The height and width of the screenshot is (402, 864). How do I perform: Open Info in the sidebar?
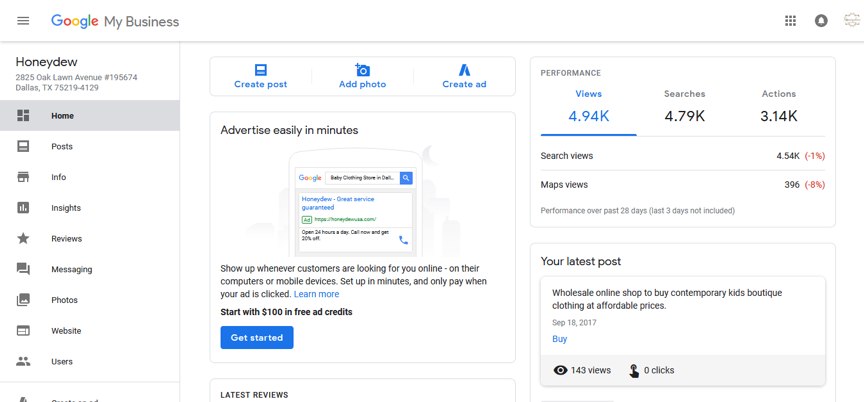[x=90, y=177]
